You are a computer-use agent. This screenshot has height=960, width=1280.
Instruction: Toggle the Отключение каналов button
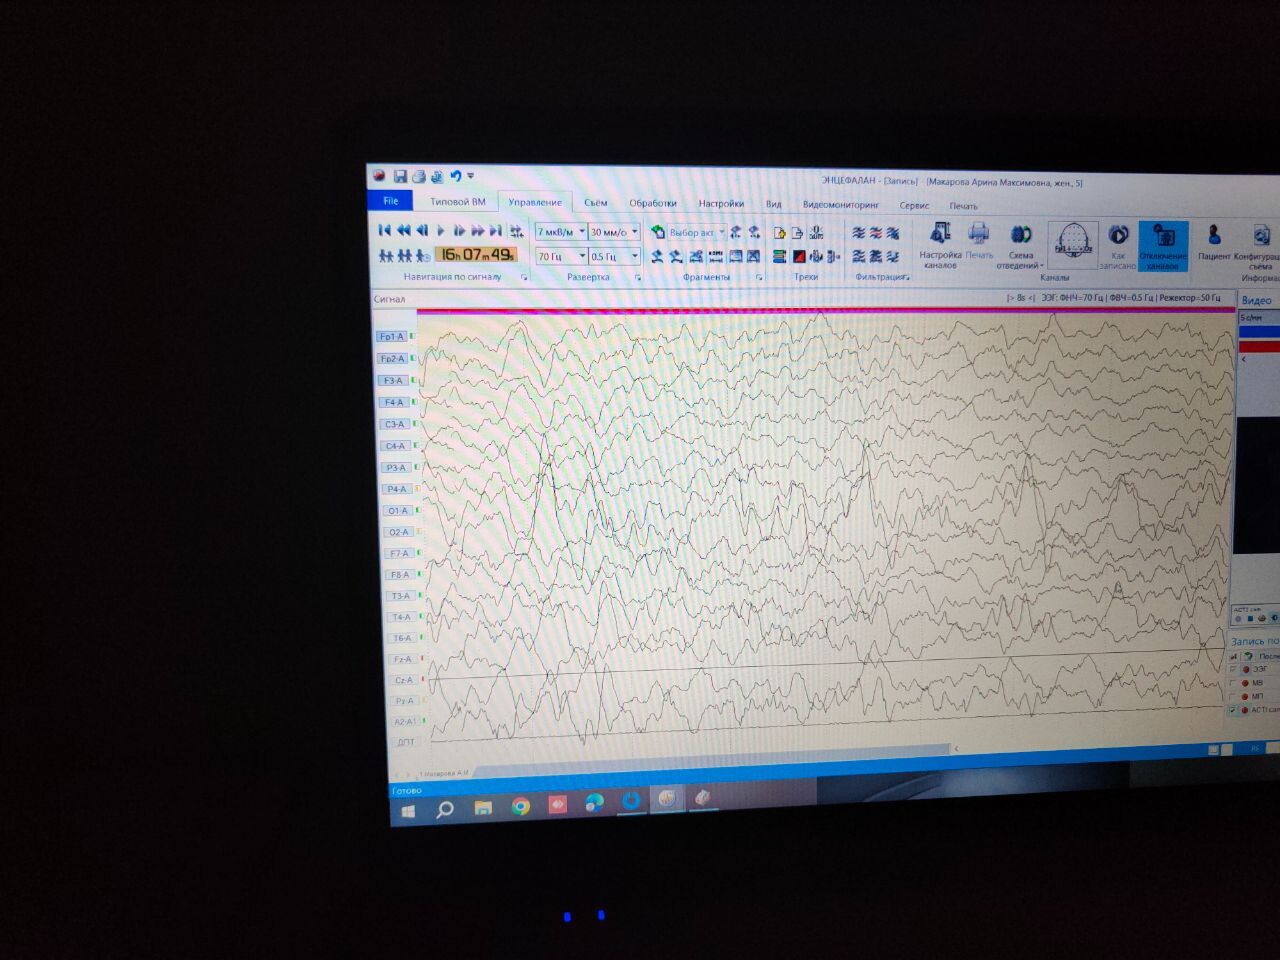1163,245
